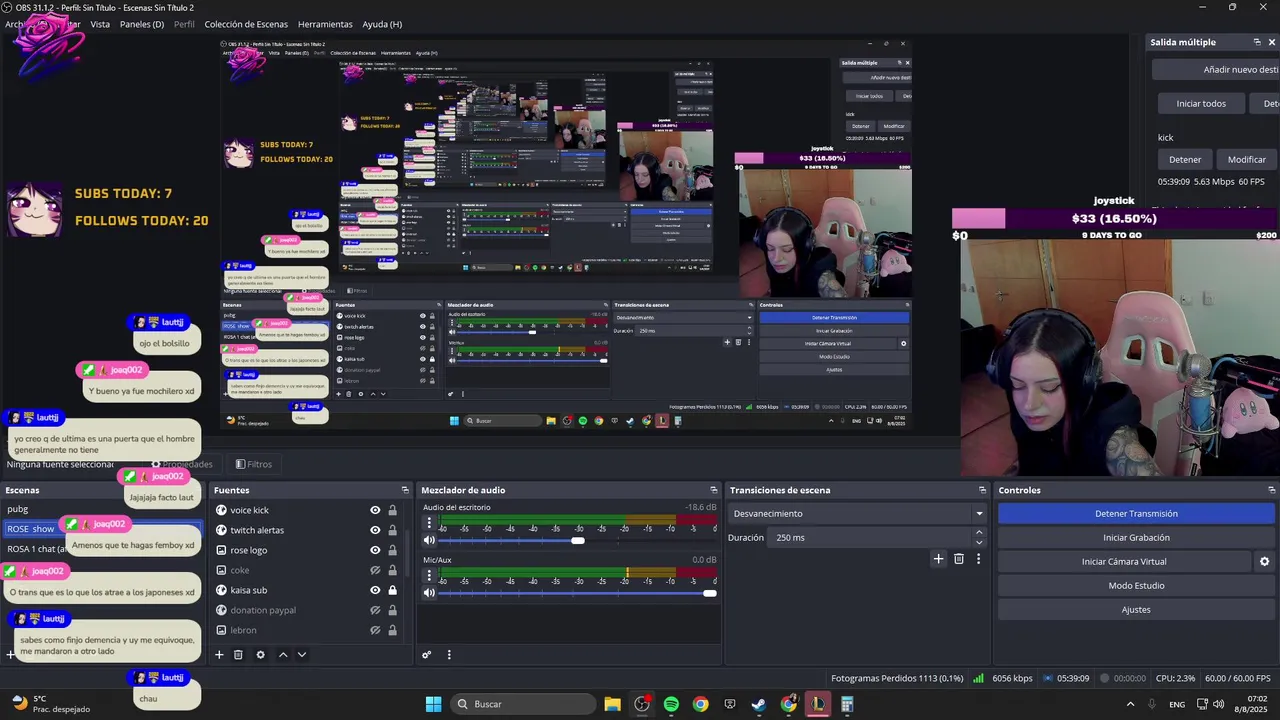
Task: Click Modificar for the kick output
Action: coord(1246,159)
